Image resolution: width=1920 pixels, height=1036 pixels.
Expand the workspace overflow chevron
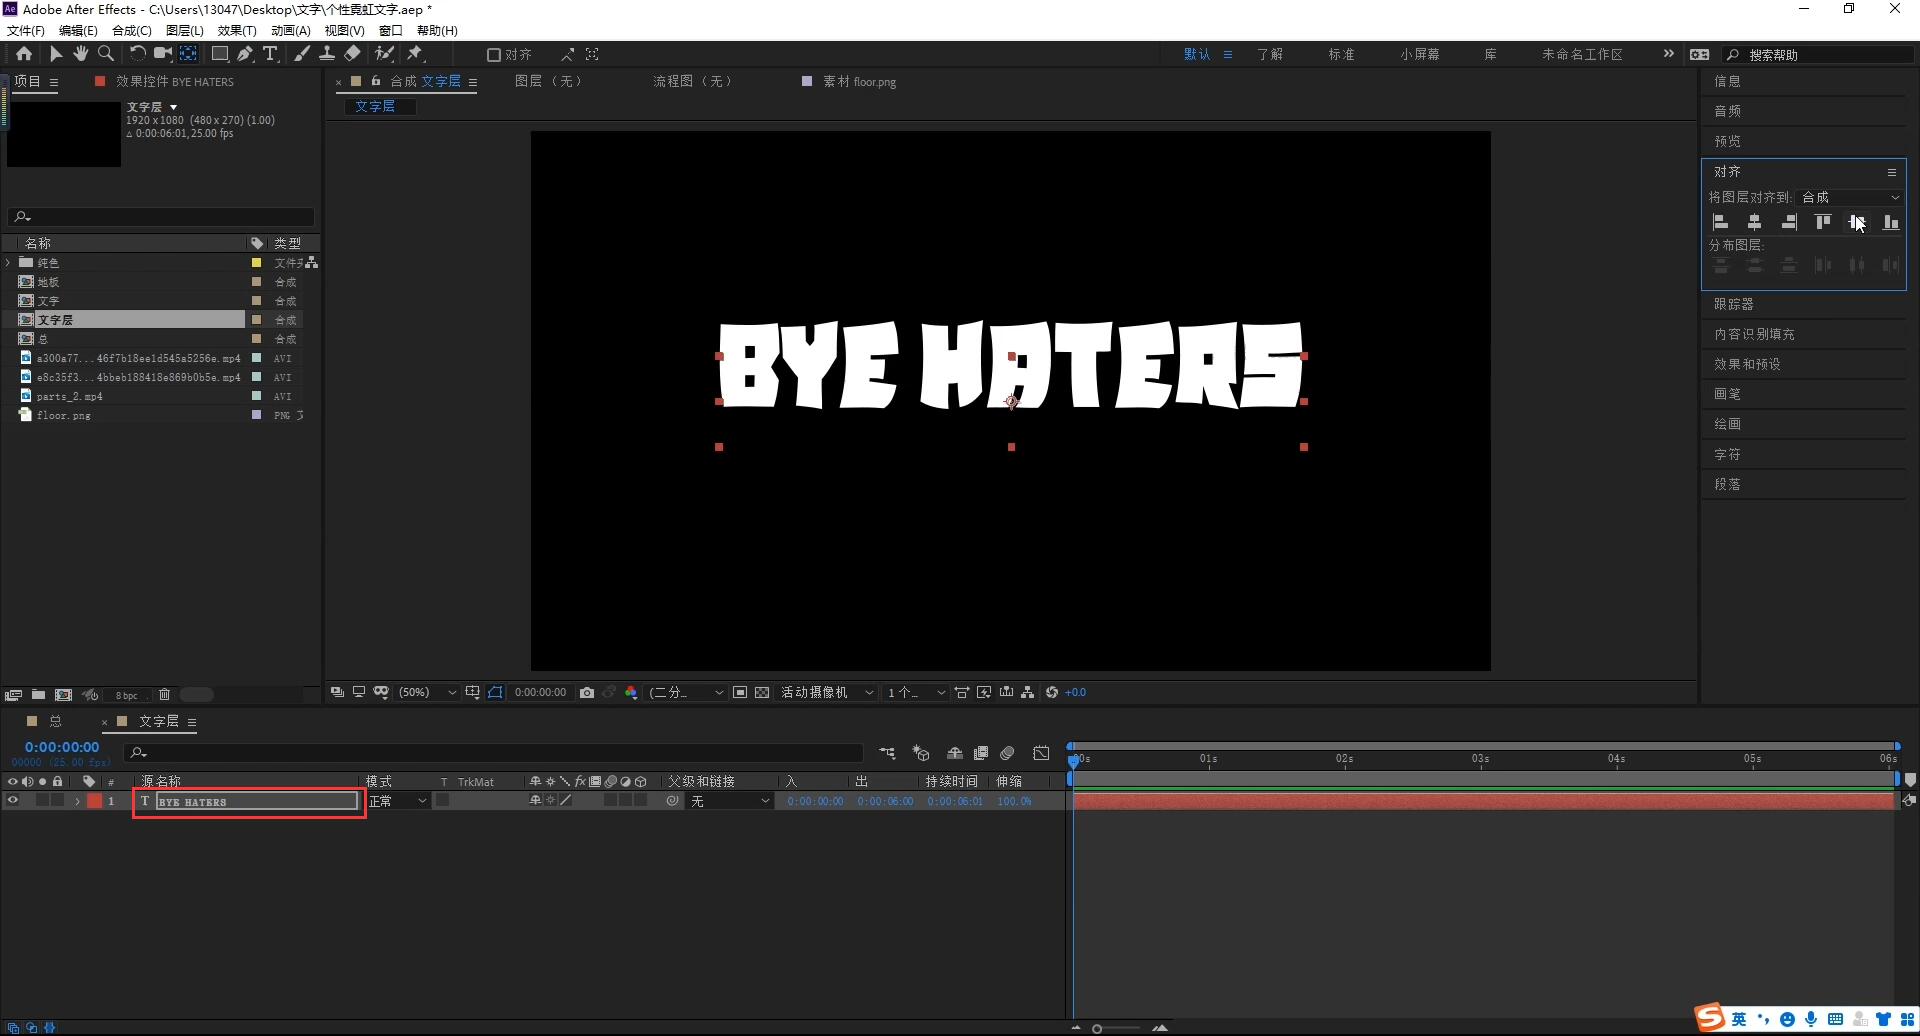[x=1668, y=54]
